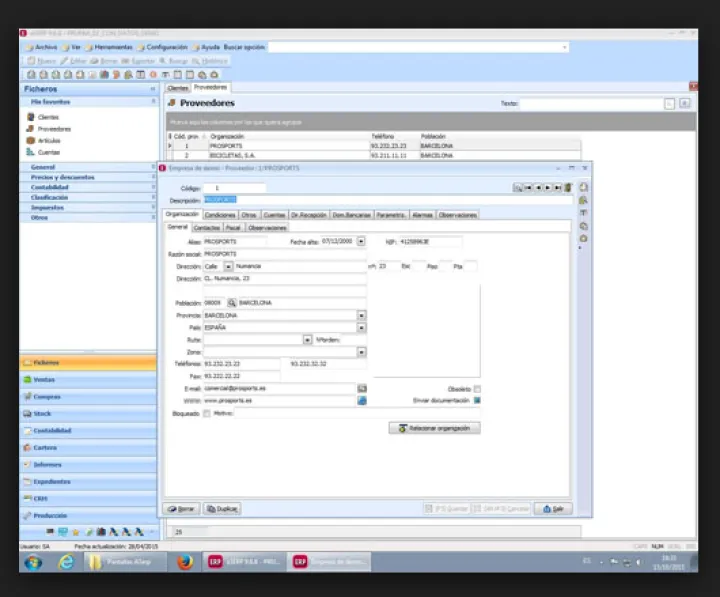This screenshot has width=720, height=597.
Task: Open Internet Explorer from taskbar
Action: click(66, 562)
